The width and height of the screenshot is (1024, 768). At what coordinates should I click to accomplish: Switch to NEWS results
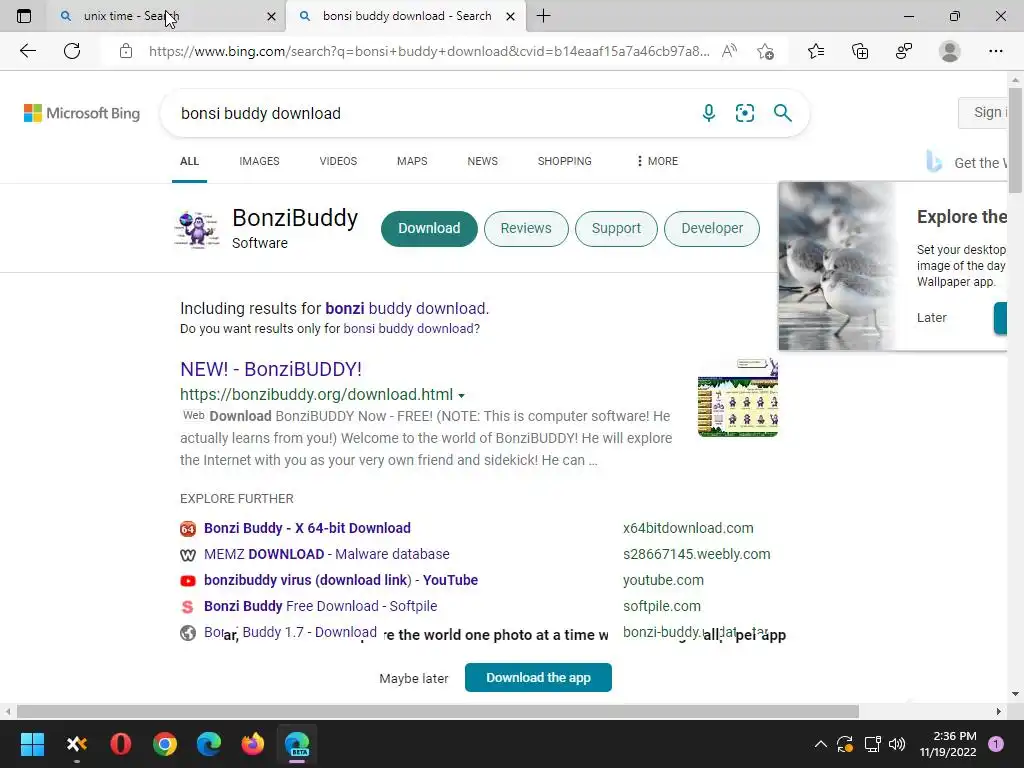(x=483, y=161)
